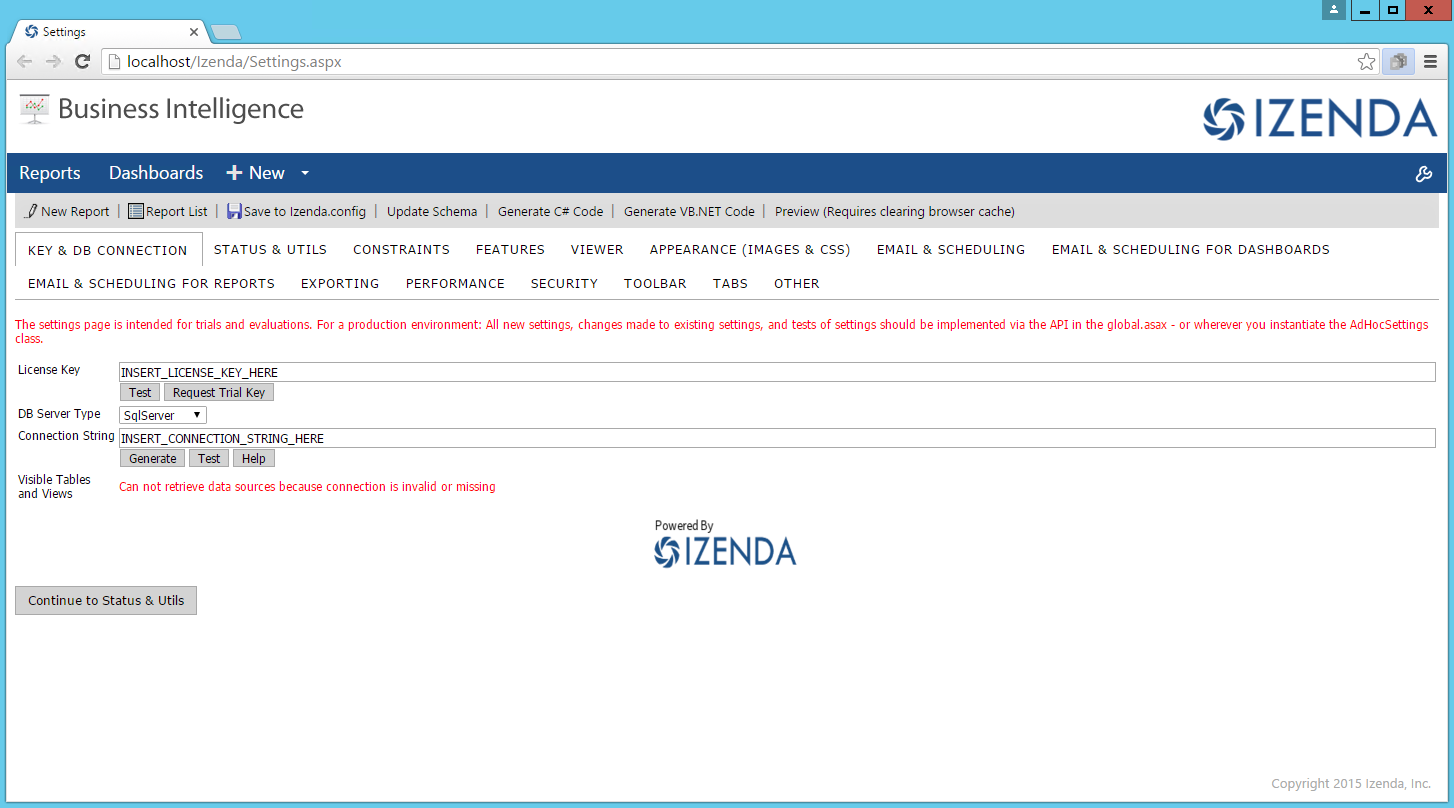Click the Generate C# Code link
This screenshot has width=1454, height=808.
pos(551,211)
